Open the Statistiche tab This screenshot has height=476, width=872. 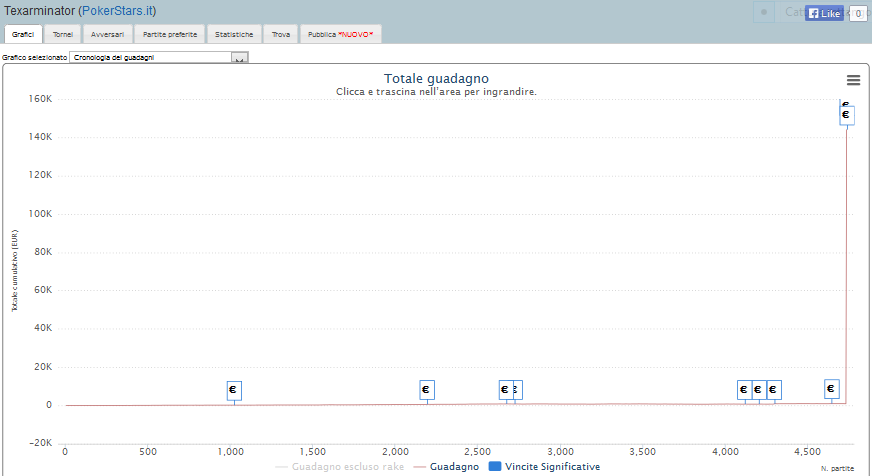click(x=234, y=34)
